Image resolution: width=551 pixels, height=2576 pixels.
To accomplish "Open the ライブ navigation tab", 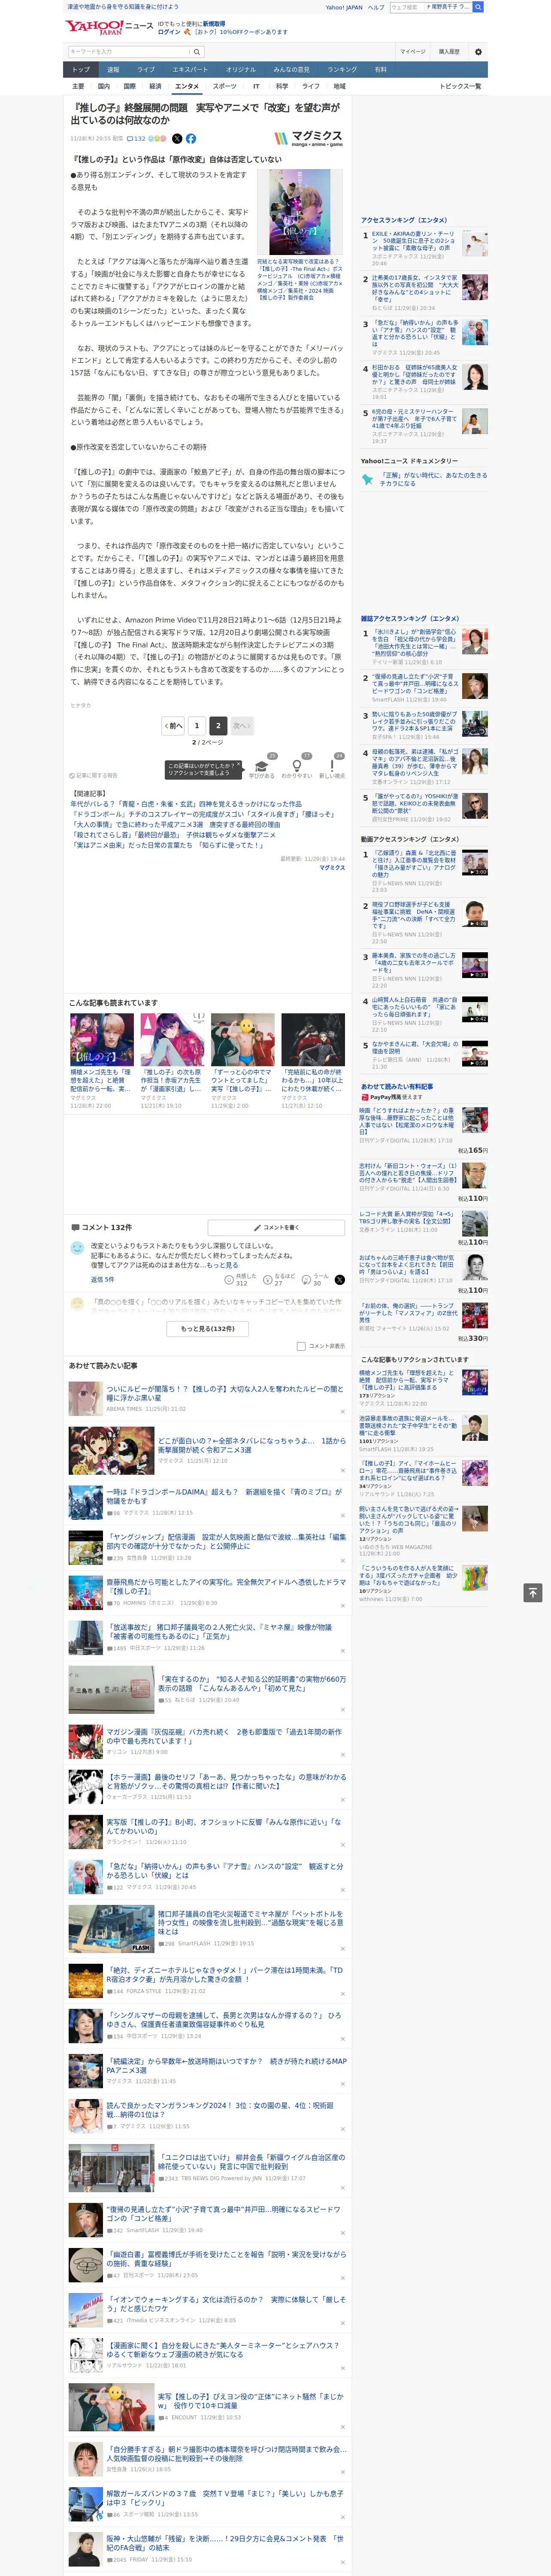I will coord(146,70).
